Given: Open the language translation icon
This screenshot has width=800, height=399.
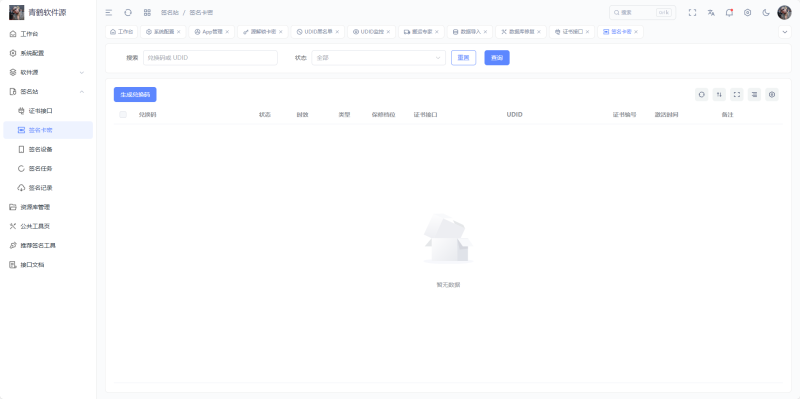Looking at the screenshot, I should click(x=711, y=13).
